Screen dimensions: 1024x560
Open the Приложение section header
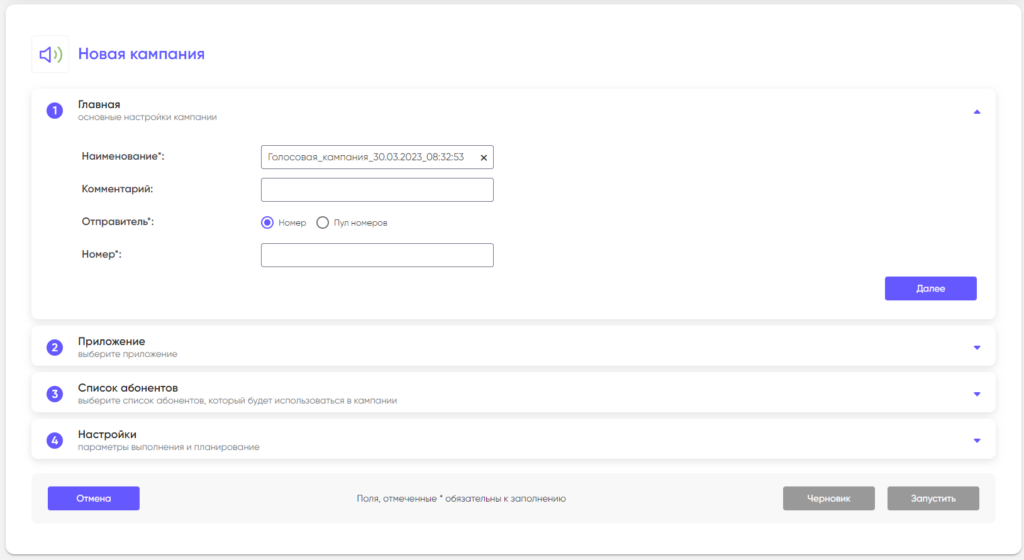tap(112, 342)
